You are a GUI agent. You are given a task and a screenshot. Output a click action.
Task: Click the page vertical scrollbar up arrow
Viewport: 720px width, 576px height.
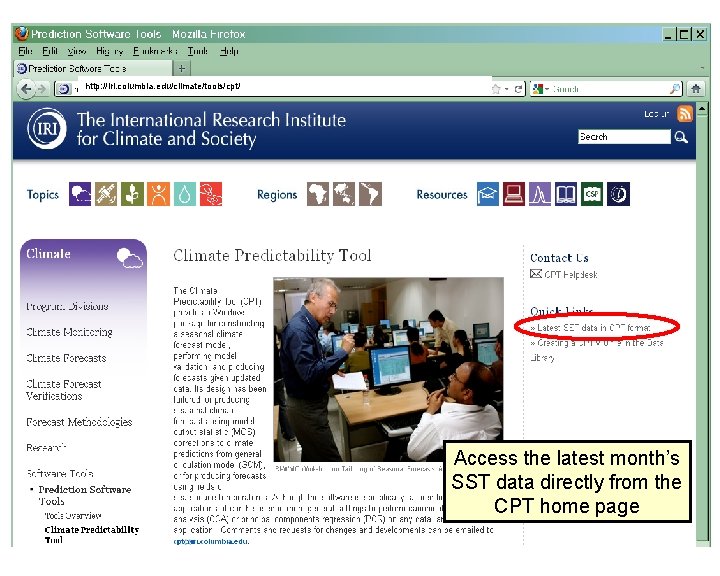[x=702, y=109]
